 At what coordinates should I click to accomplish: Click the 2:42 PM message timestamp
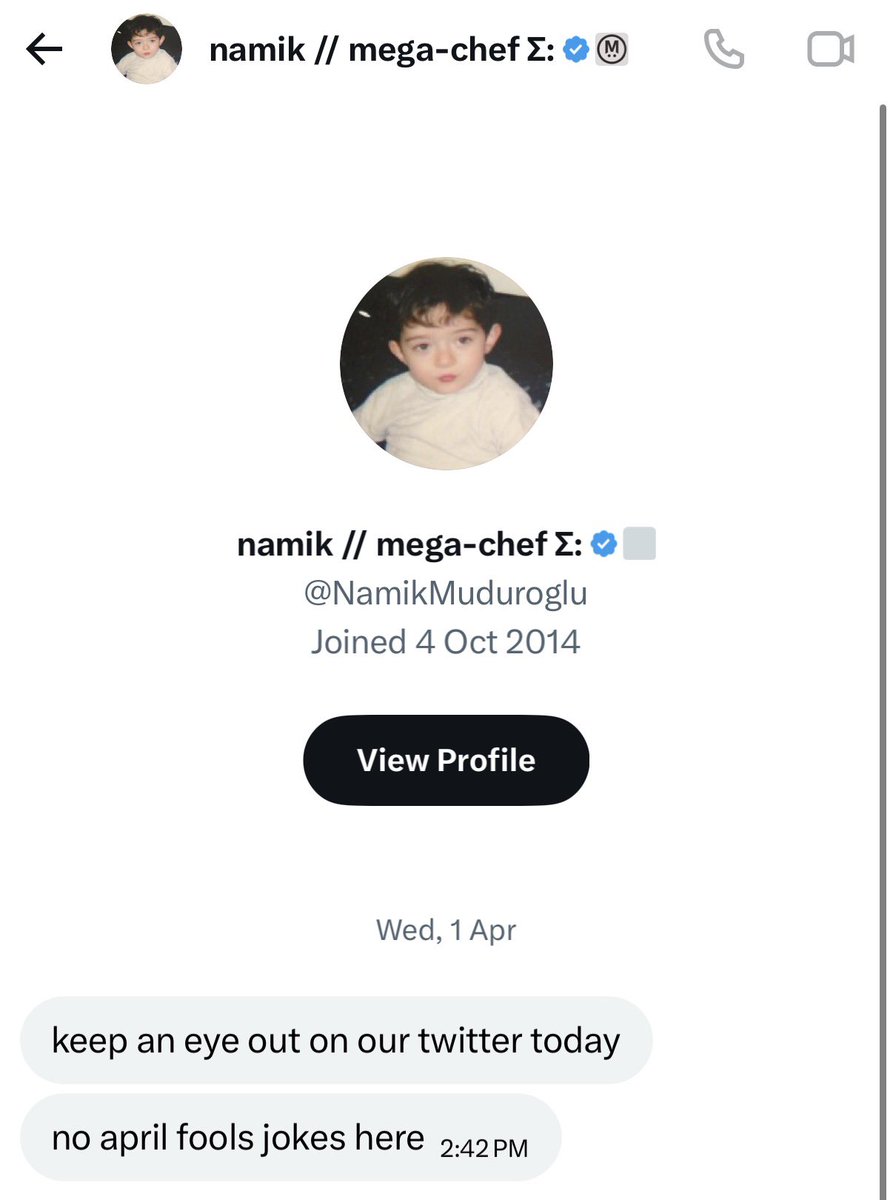[x=483, y=1148]
